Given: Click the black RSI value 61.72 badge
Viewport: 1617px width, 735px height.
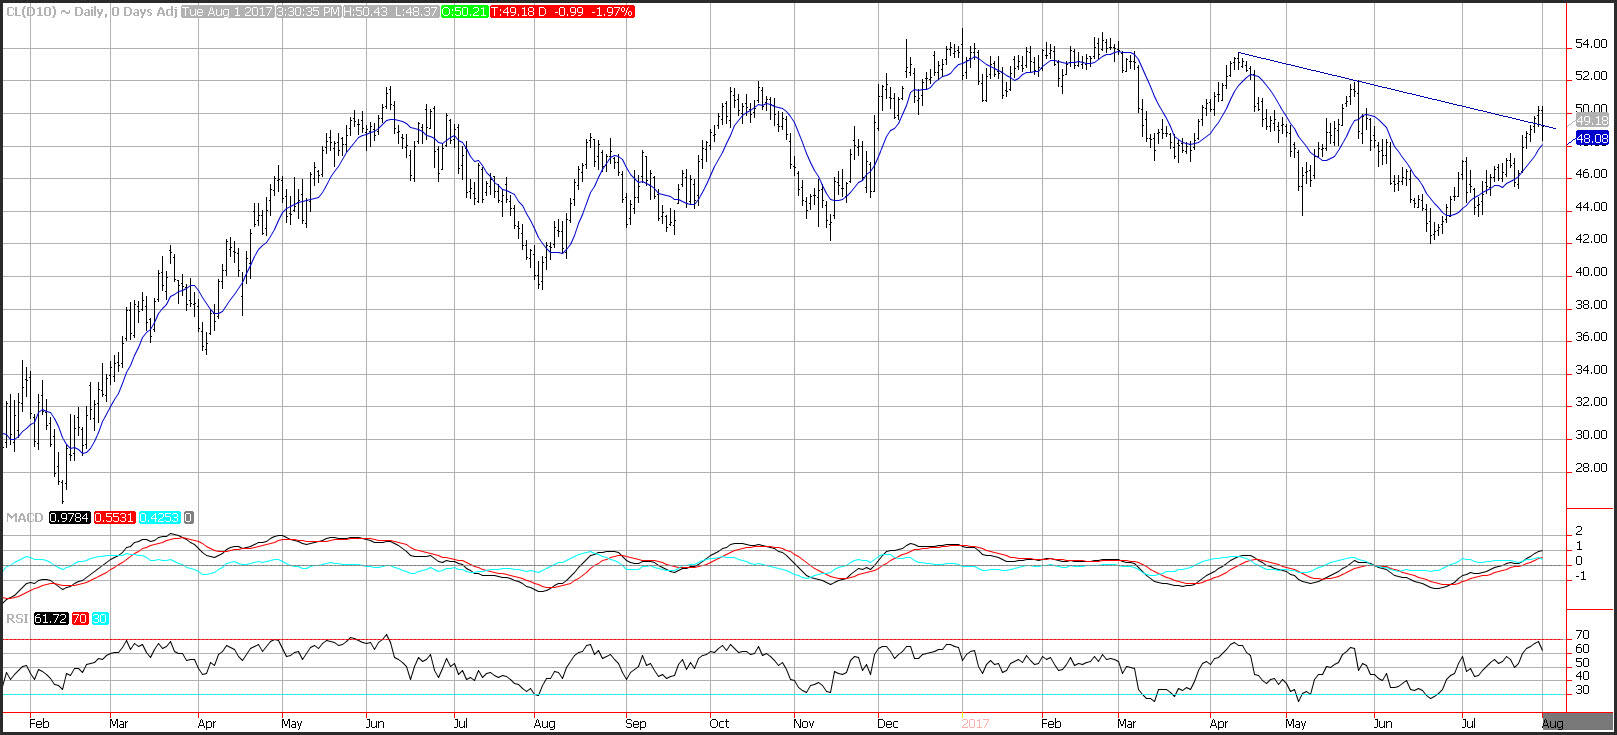Looking at the screenshot, I should [50, 619].
